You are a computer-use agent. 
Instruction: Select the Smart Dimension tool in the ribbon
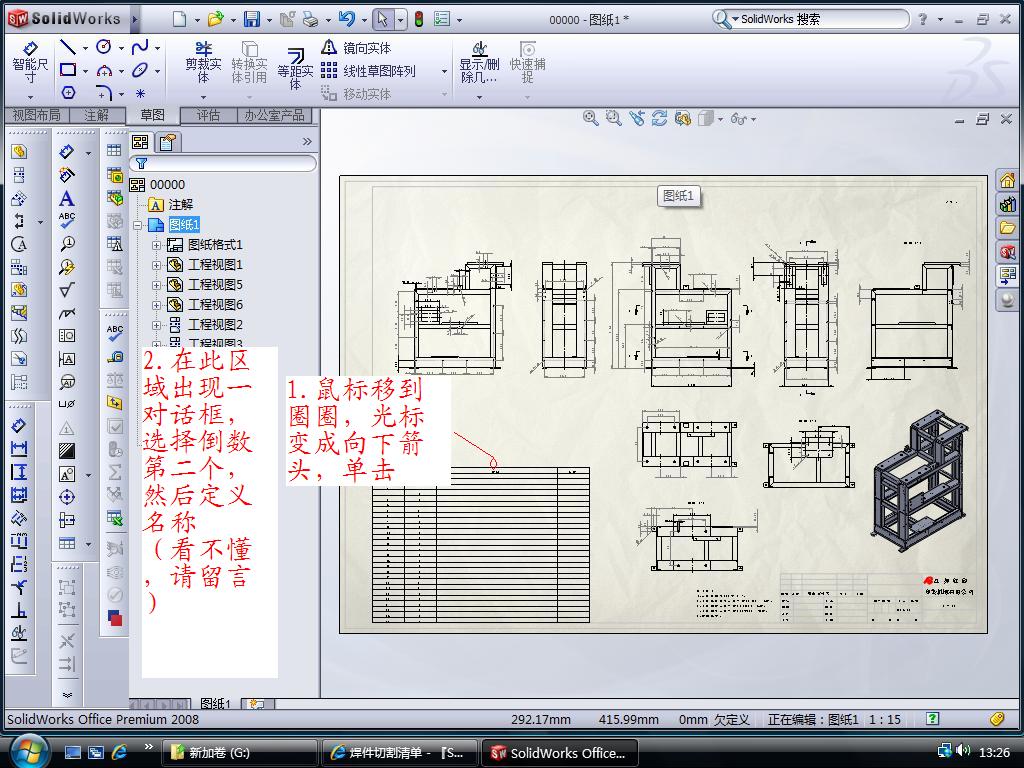(x=30, y=63)
